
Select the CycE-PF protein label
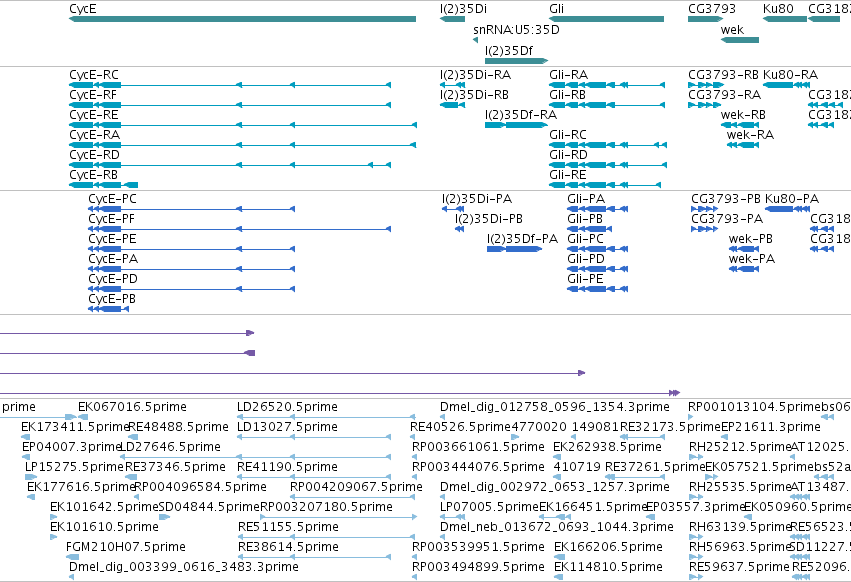pos(111,219)
